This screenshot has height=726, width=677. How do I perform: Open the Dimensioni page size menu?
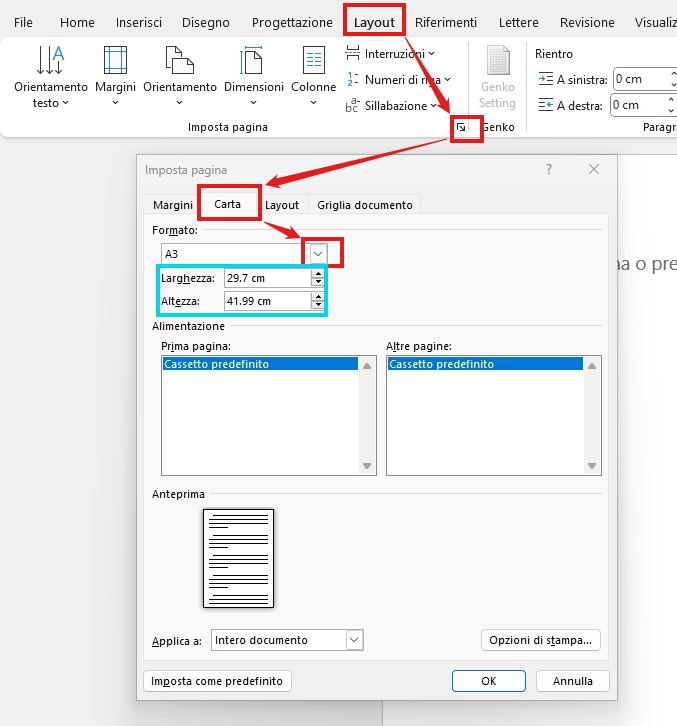pos(253,75)
